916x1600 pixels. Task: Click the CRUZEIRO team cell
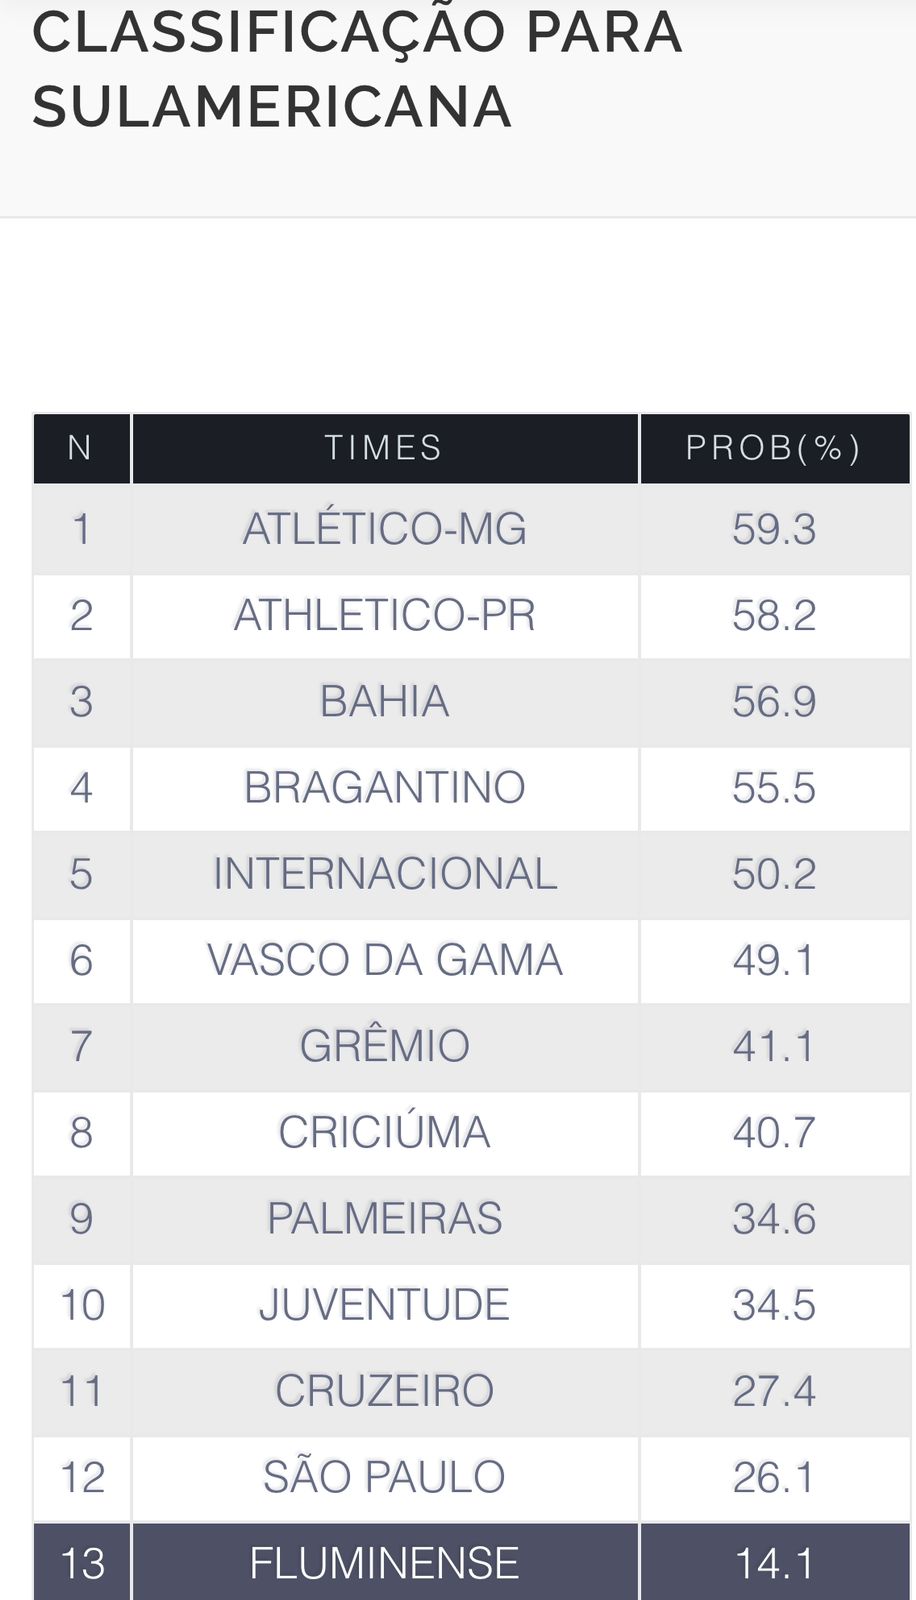[x=385, y=1390]
